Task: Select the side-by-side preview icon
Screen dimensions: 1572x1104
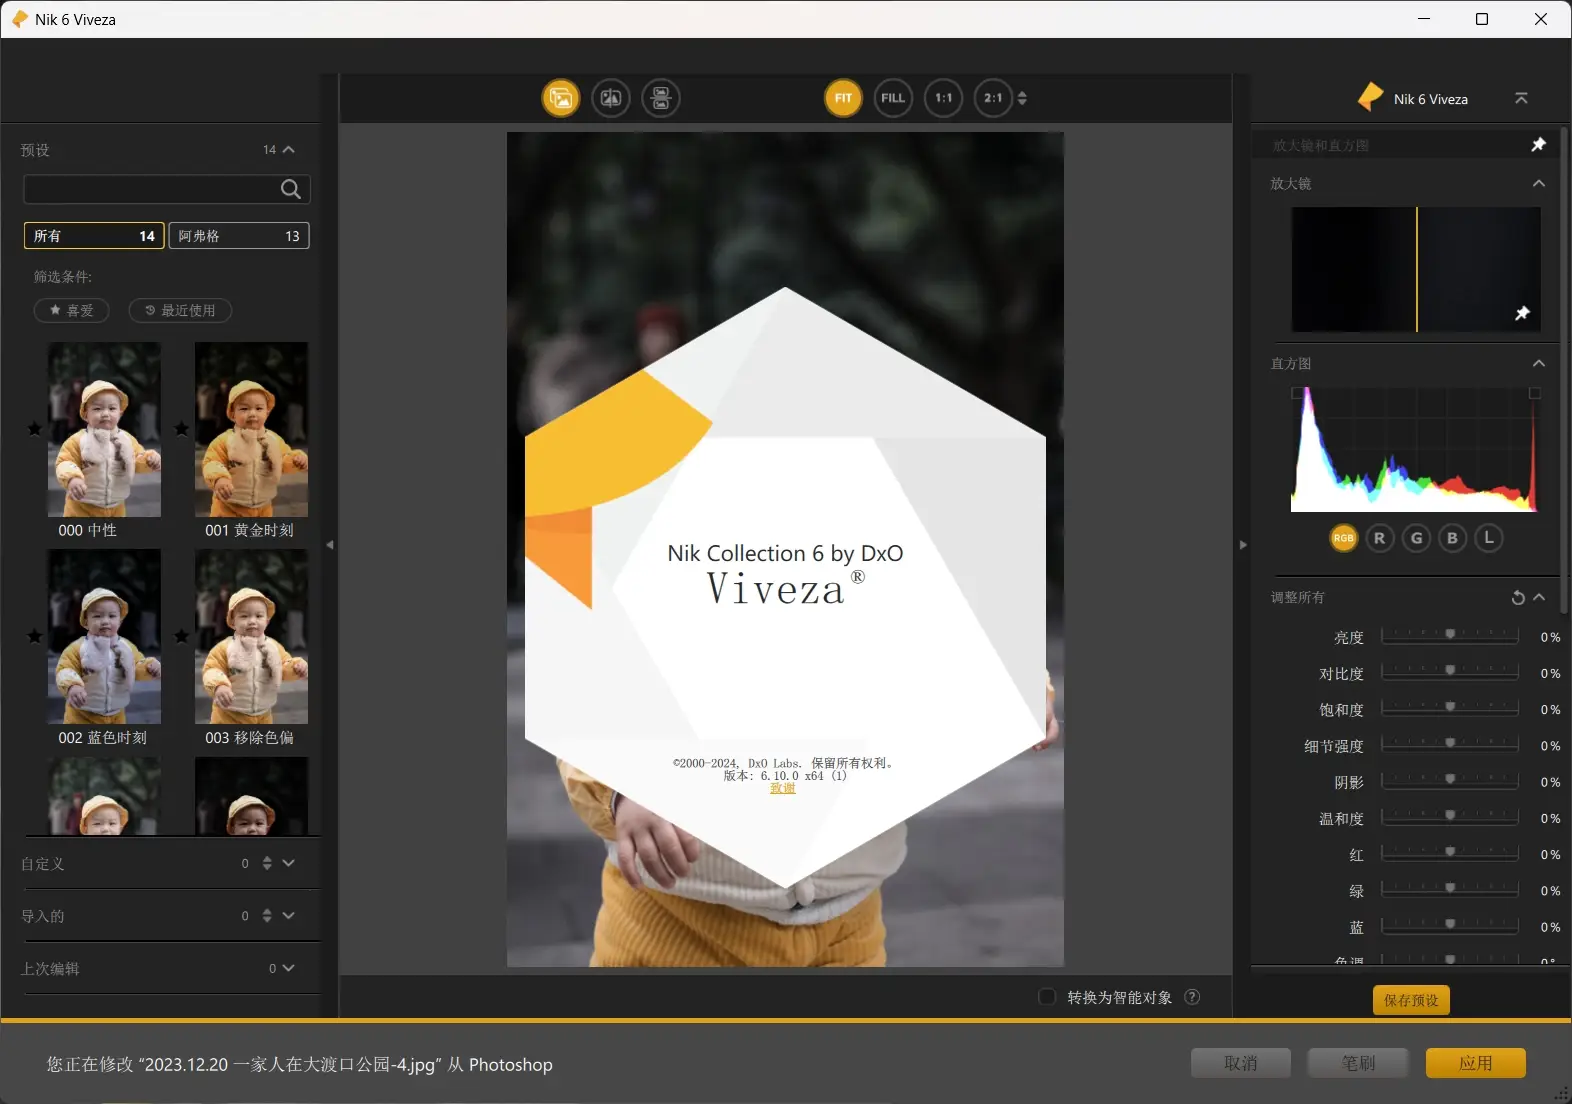Action: tap(661, 98)
